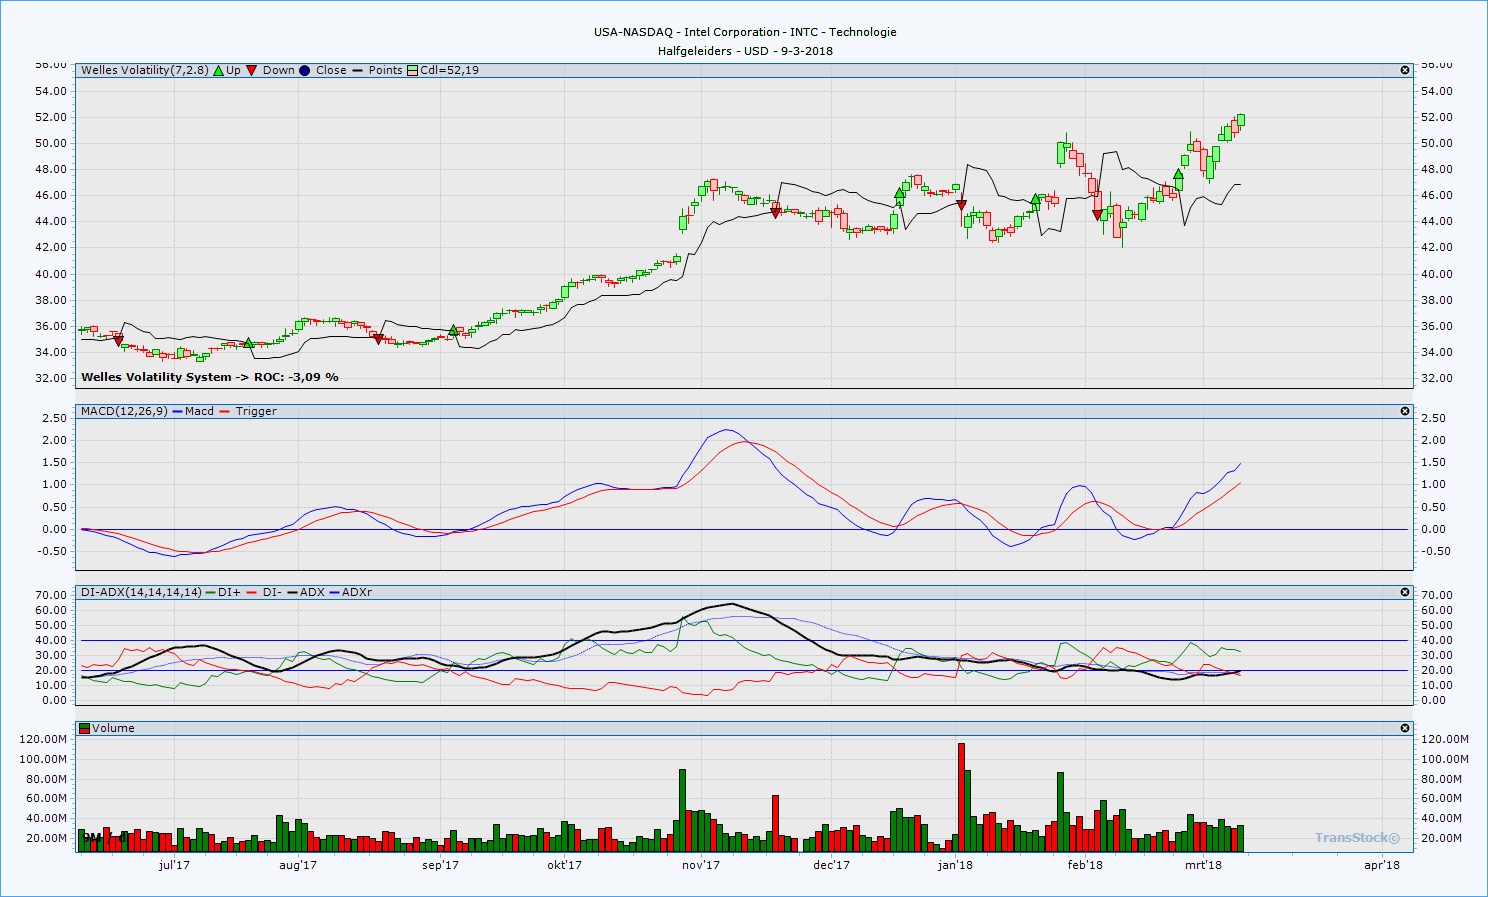This screenshot has height=897, width=1488.
Task: Close the Volume panel
Action: pos(1405,728)
